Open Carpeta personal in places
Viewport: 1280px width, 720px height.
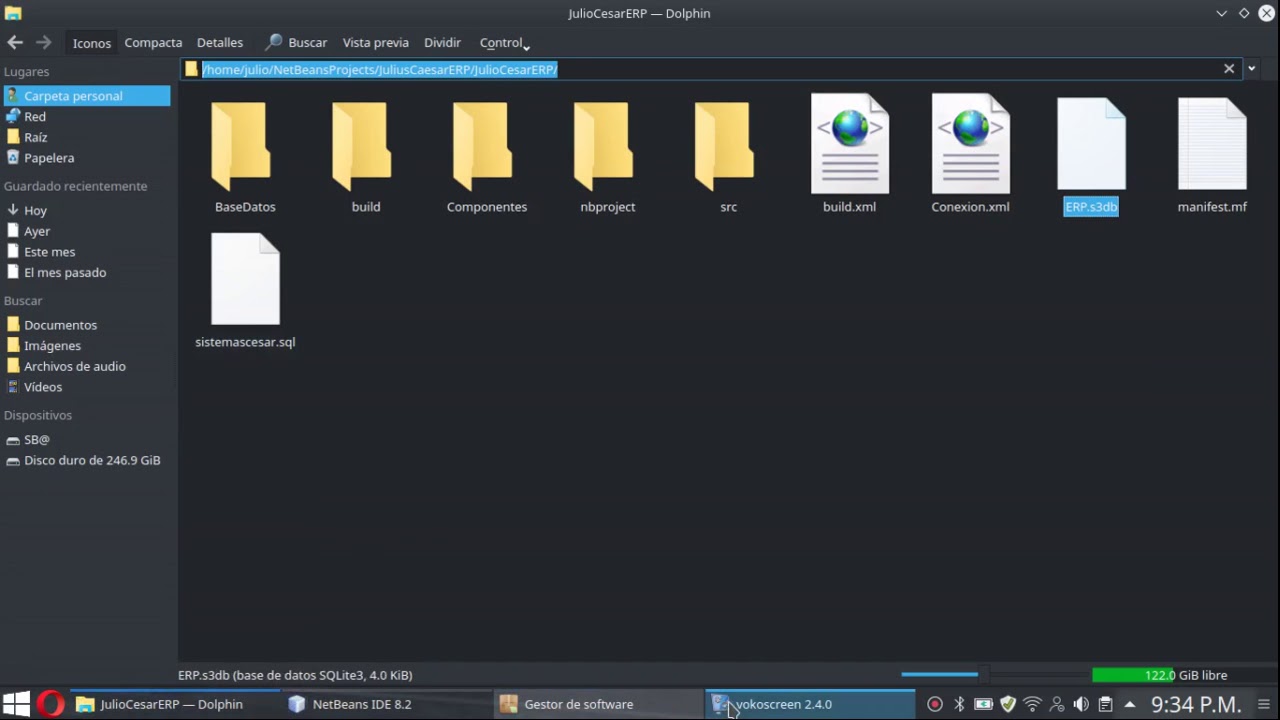[86, 96]
